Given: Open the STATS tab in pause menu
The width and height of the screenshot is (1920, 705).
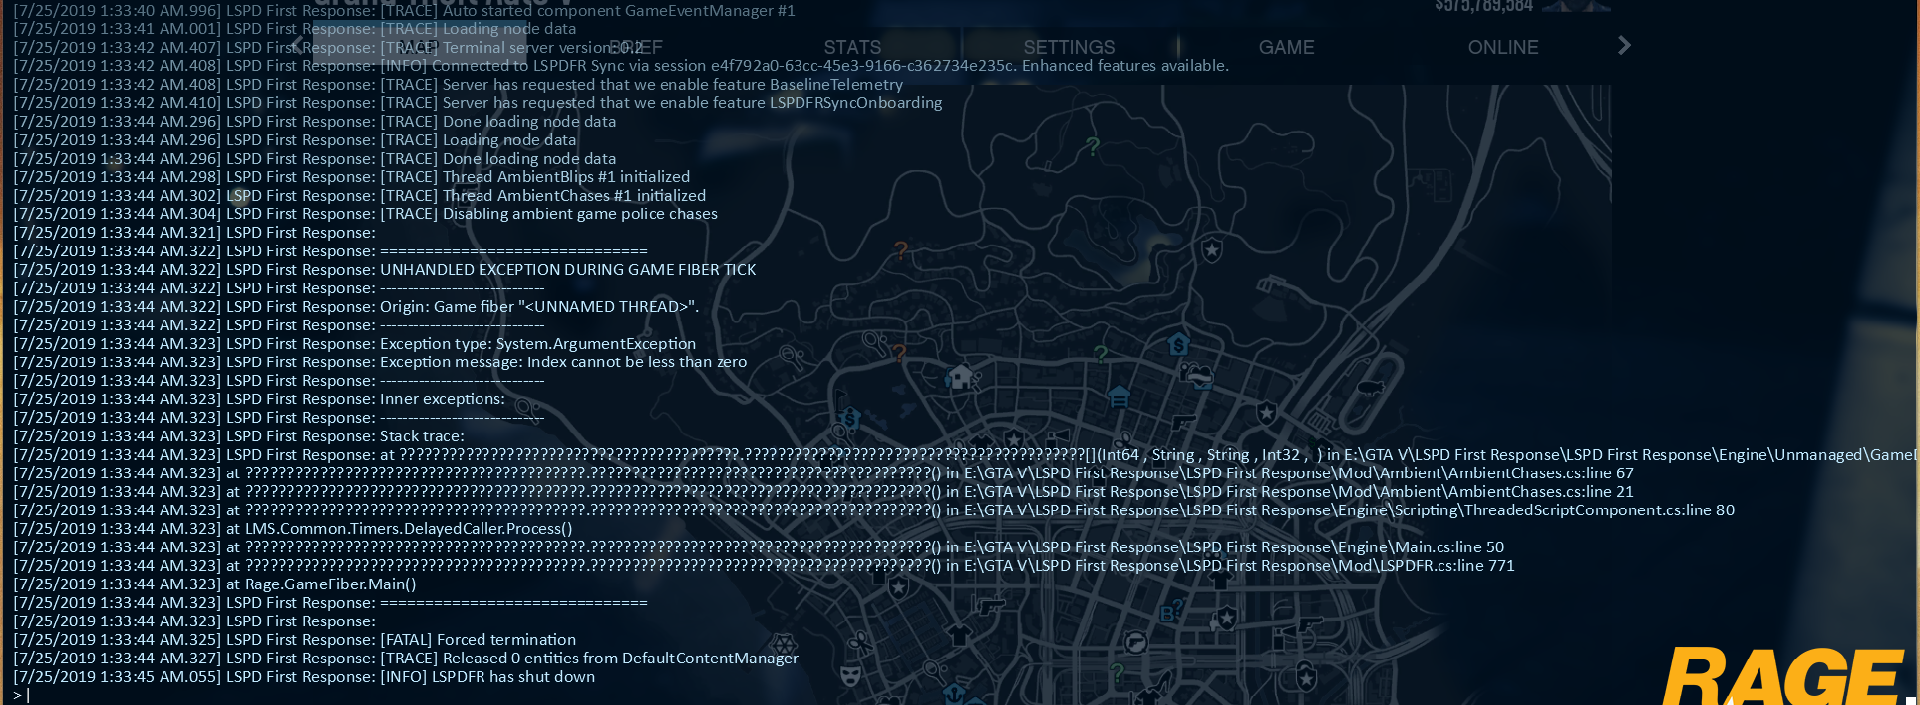Looking at the screenshot, I should (852, 47).
